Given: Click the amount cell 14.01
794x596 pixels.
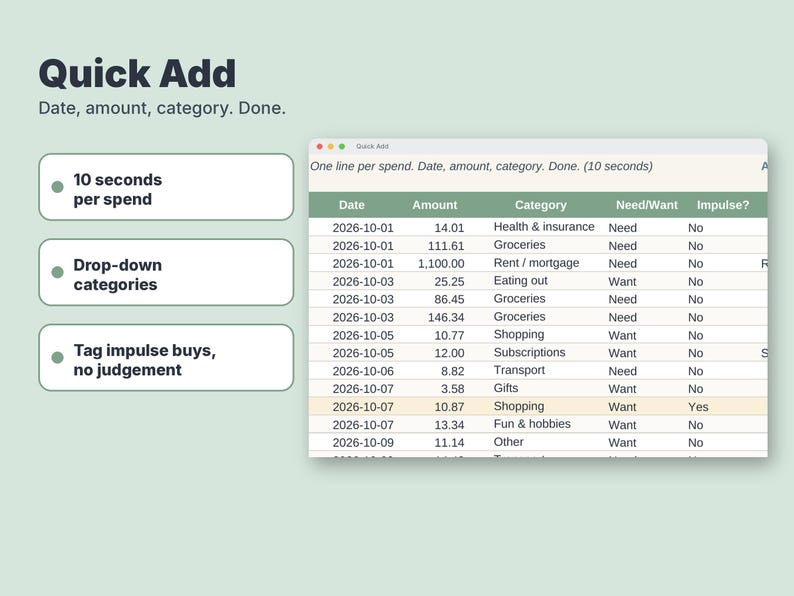Looking at the screenshot, I should (x=449, y=228).
